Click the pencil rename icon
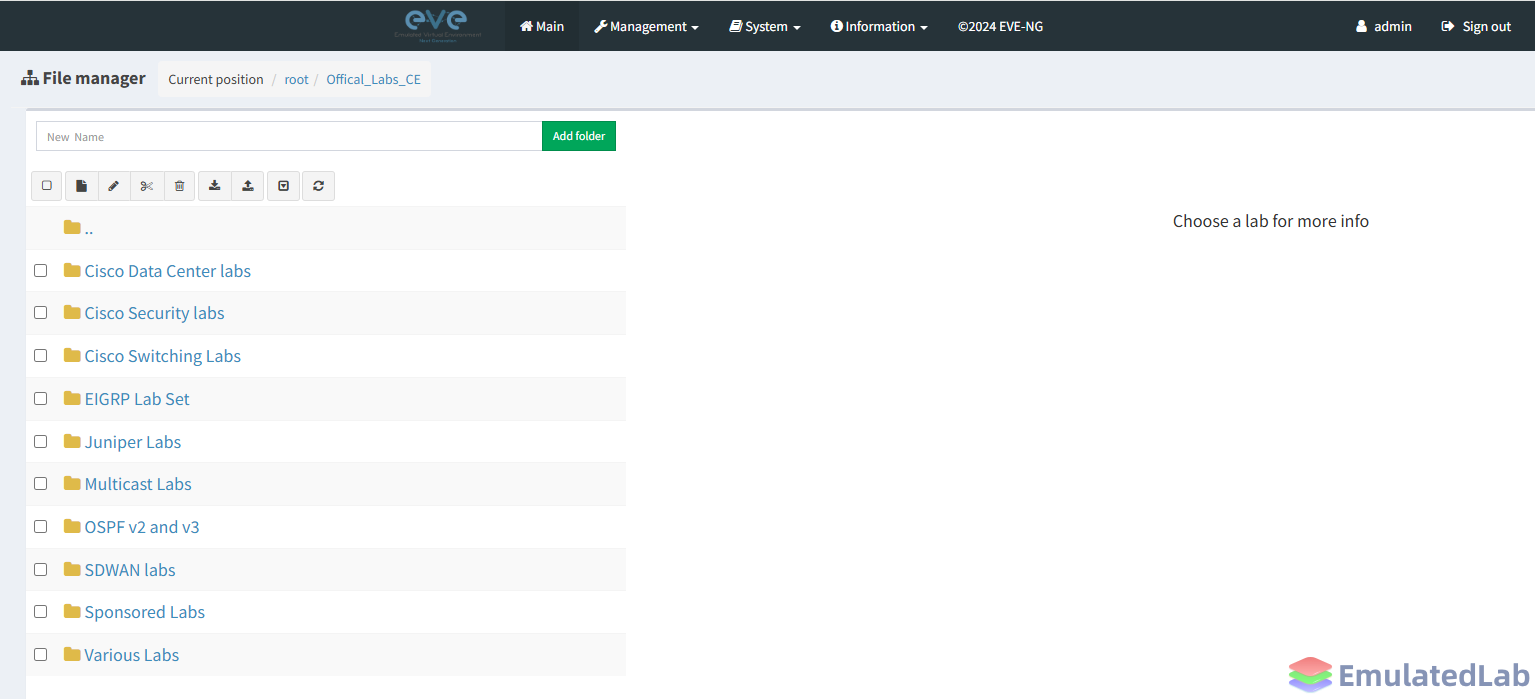The height and width of the screenshot is (699, 1535). tap(114, 186)
